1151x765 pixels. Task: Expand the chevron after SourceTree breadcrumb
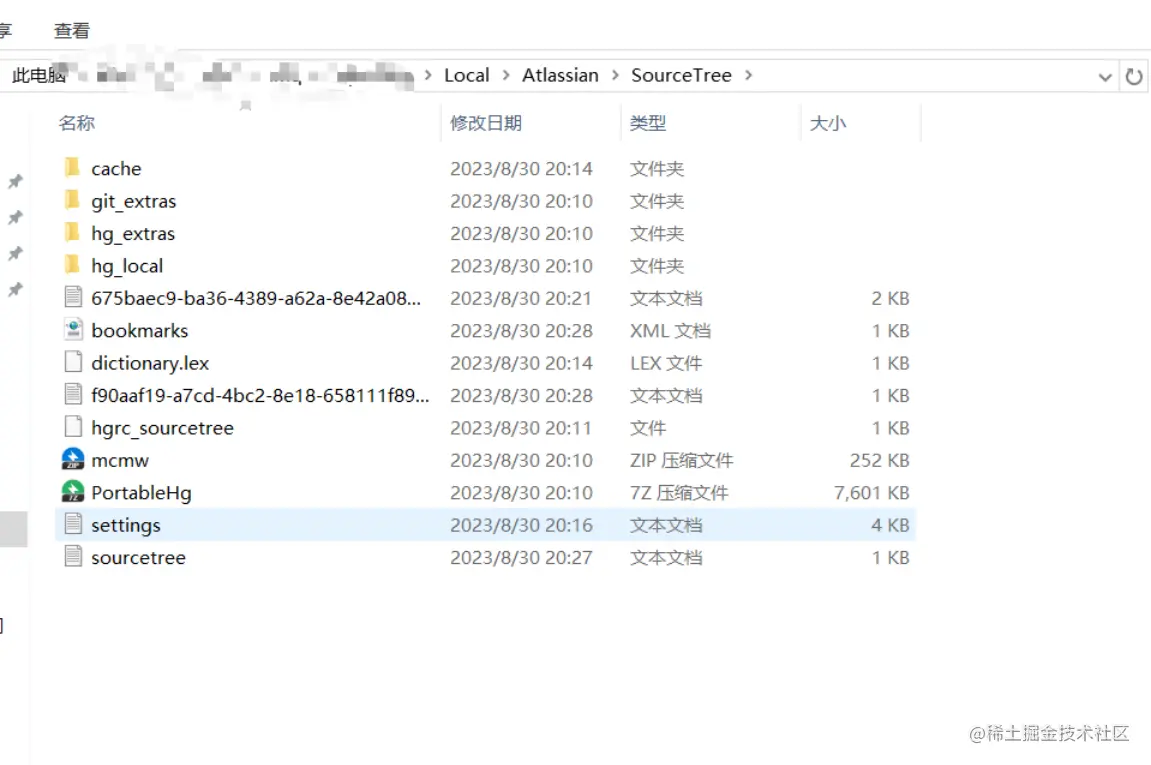[748, 76]
